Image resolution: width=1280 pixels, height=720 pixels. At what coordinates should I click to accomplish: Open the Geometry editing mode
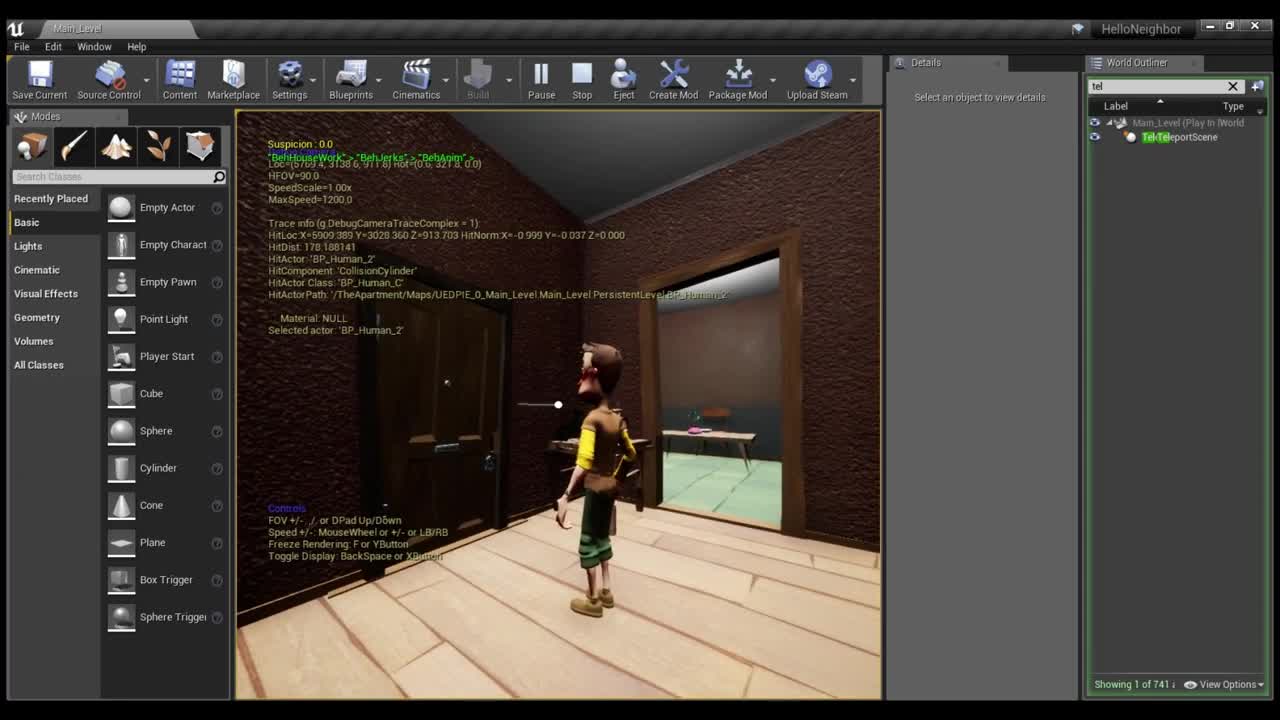pos(199,146)
